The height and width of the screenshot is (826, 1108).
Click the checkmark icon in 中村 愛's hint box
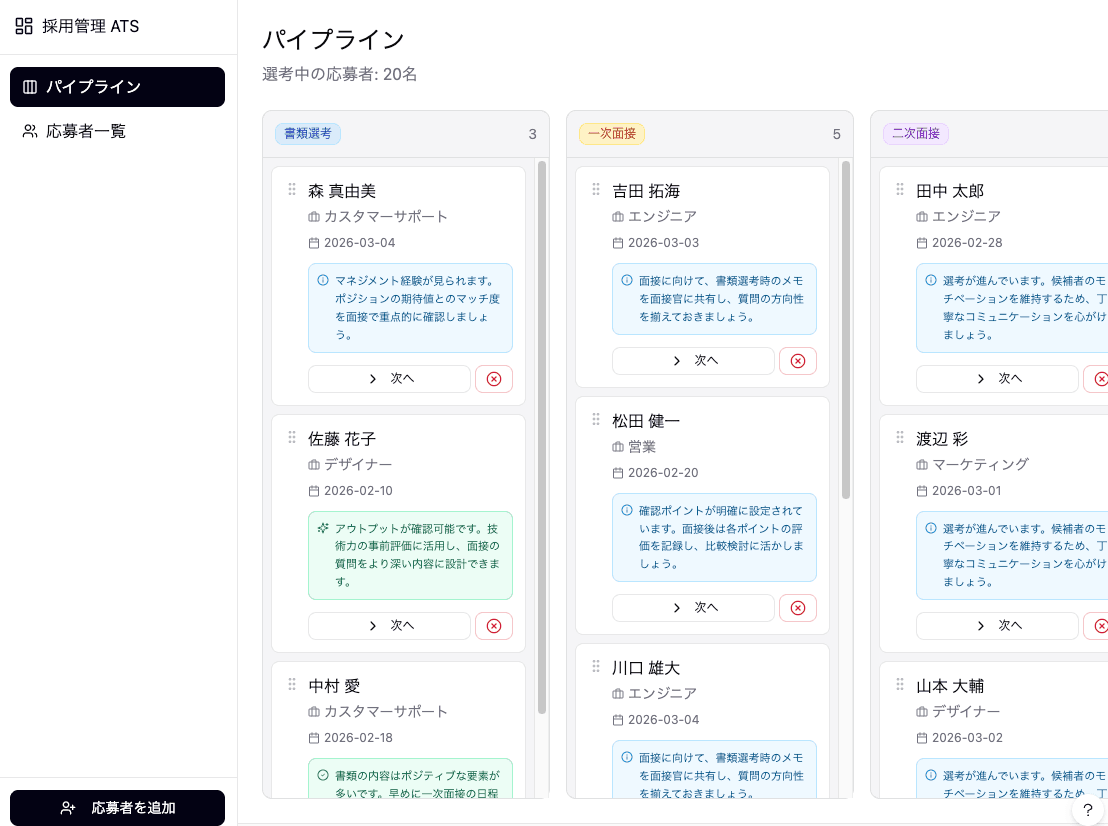click(321, 774)
